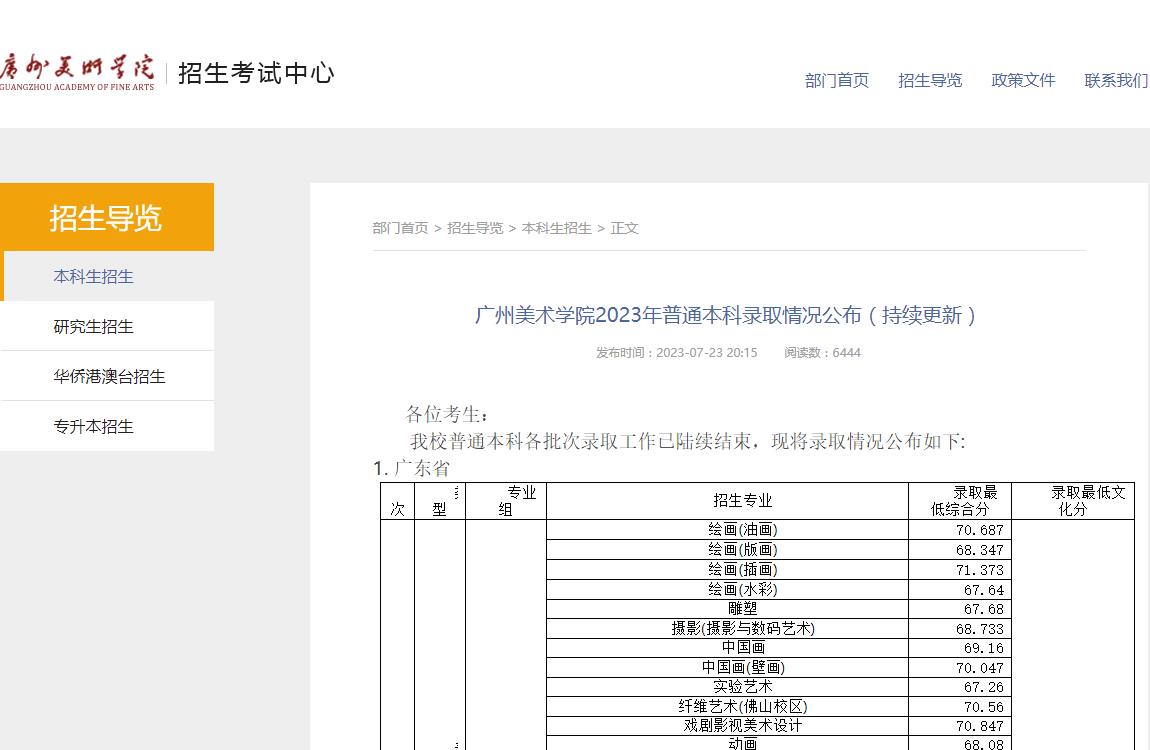Click the score 67.68

tap(984, 609)
